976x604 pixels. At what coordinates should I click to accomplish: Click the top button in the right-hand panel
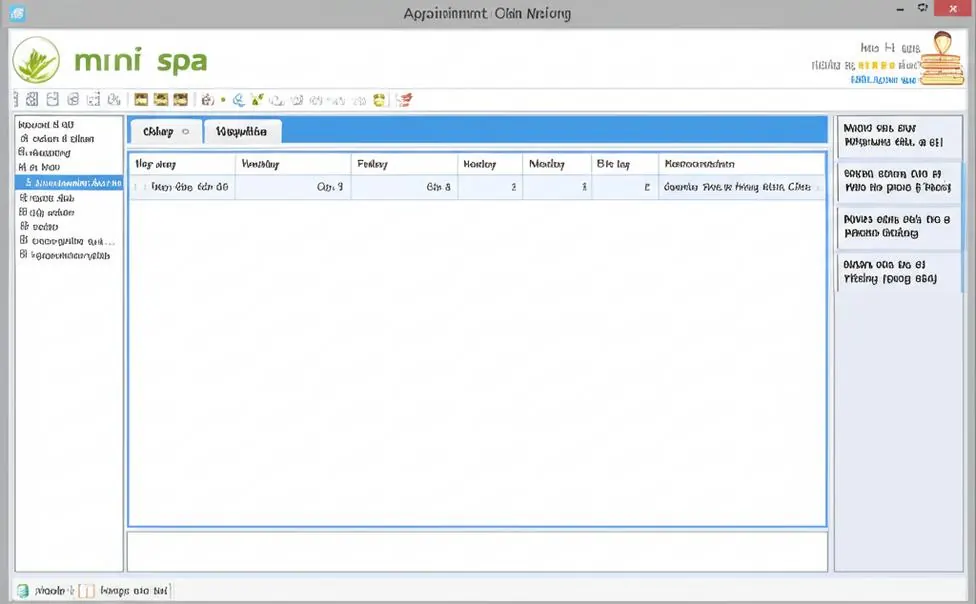[x=898, y=135]
